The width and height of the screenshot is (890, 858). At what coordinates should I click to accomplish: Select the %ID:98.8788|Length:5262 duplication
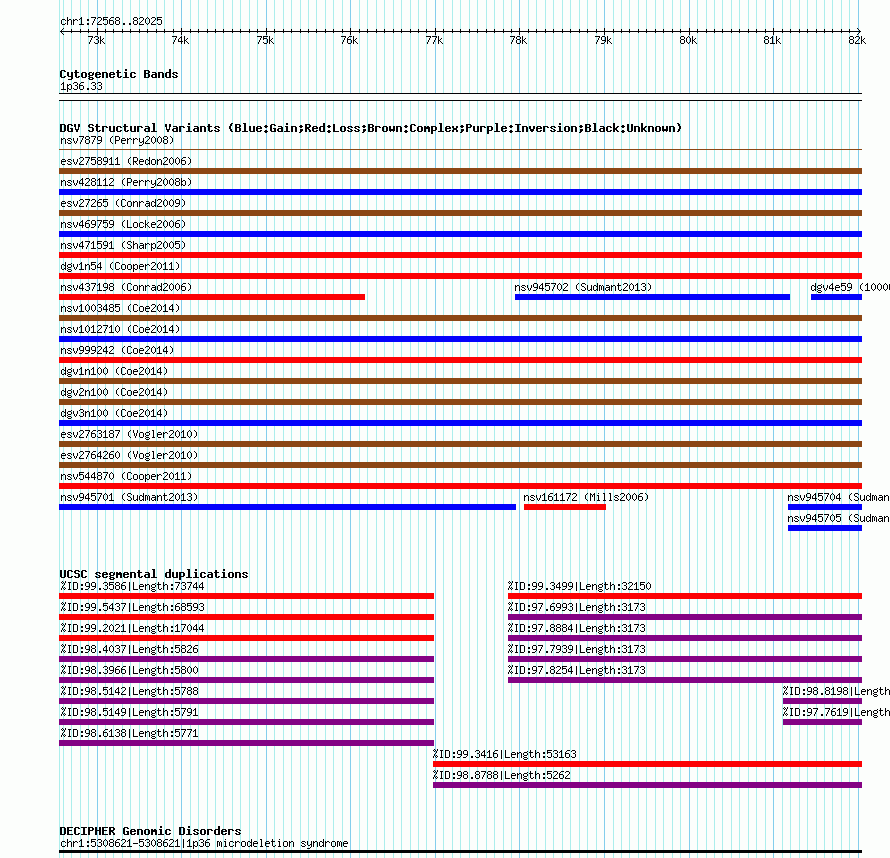click(648, 785)
